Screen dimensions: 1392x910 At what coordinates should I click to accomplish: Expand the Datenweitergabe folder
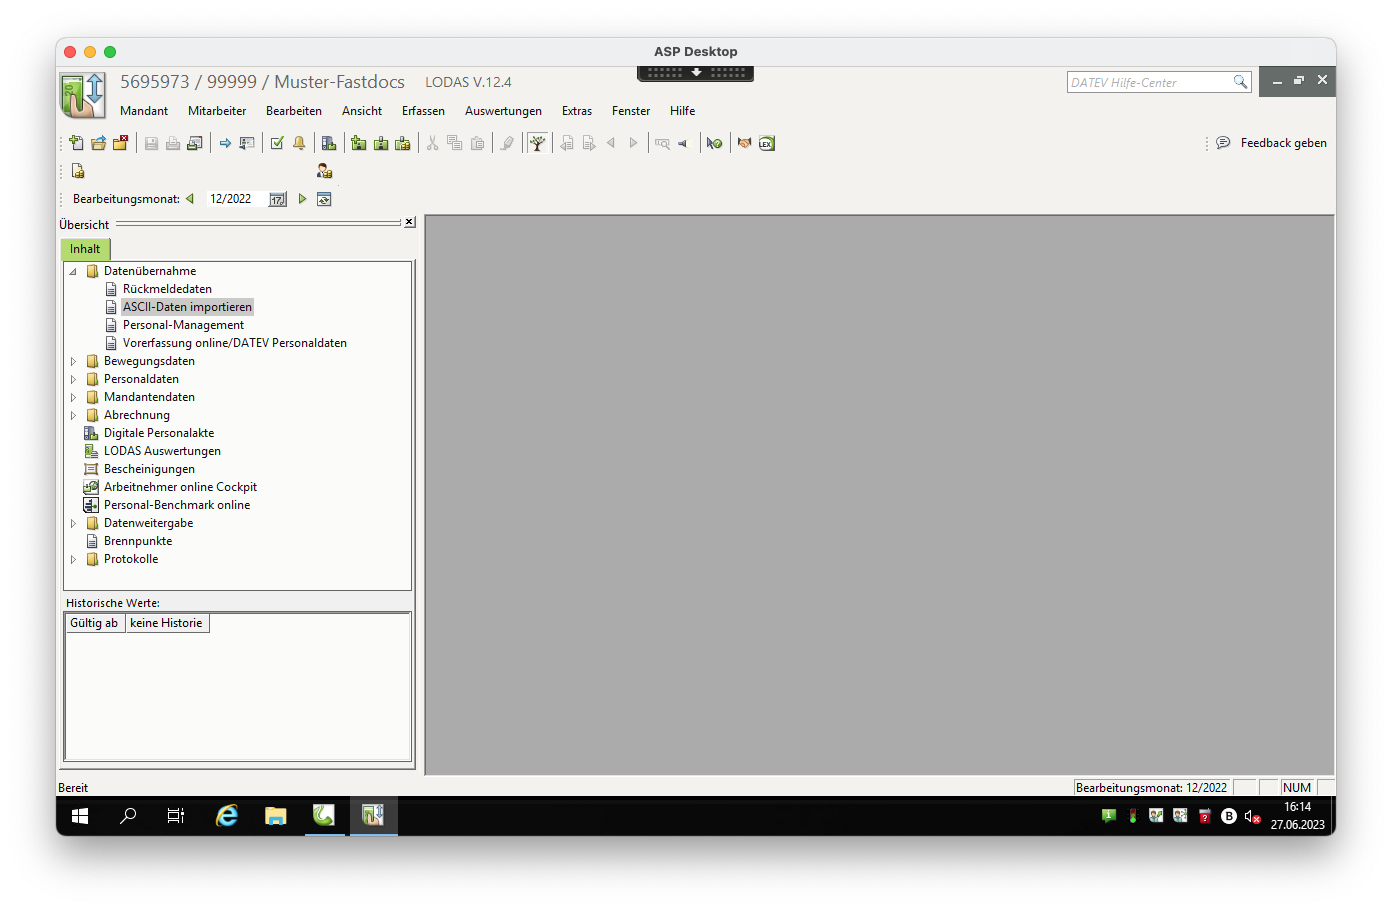click(x=73, y=523)
